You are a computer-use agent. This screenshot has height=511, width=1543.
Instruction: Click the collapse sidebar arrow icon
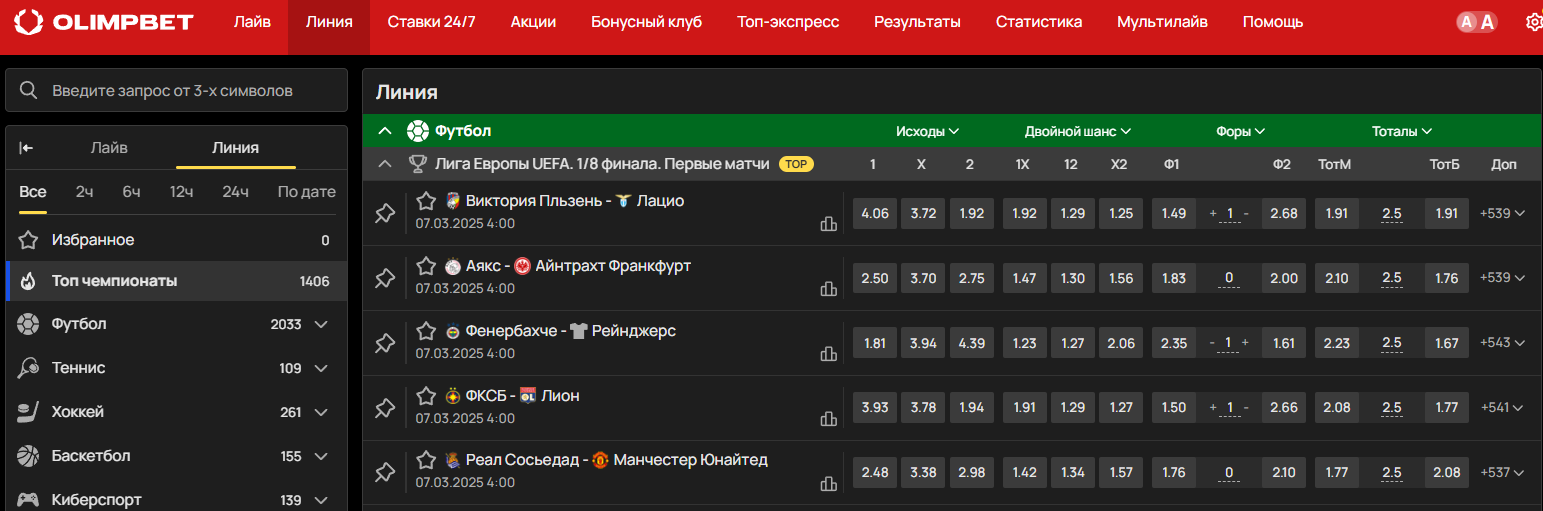pos(27,148)
